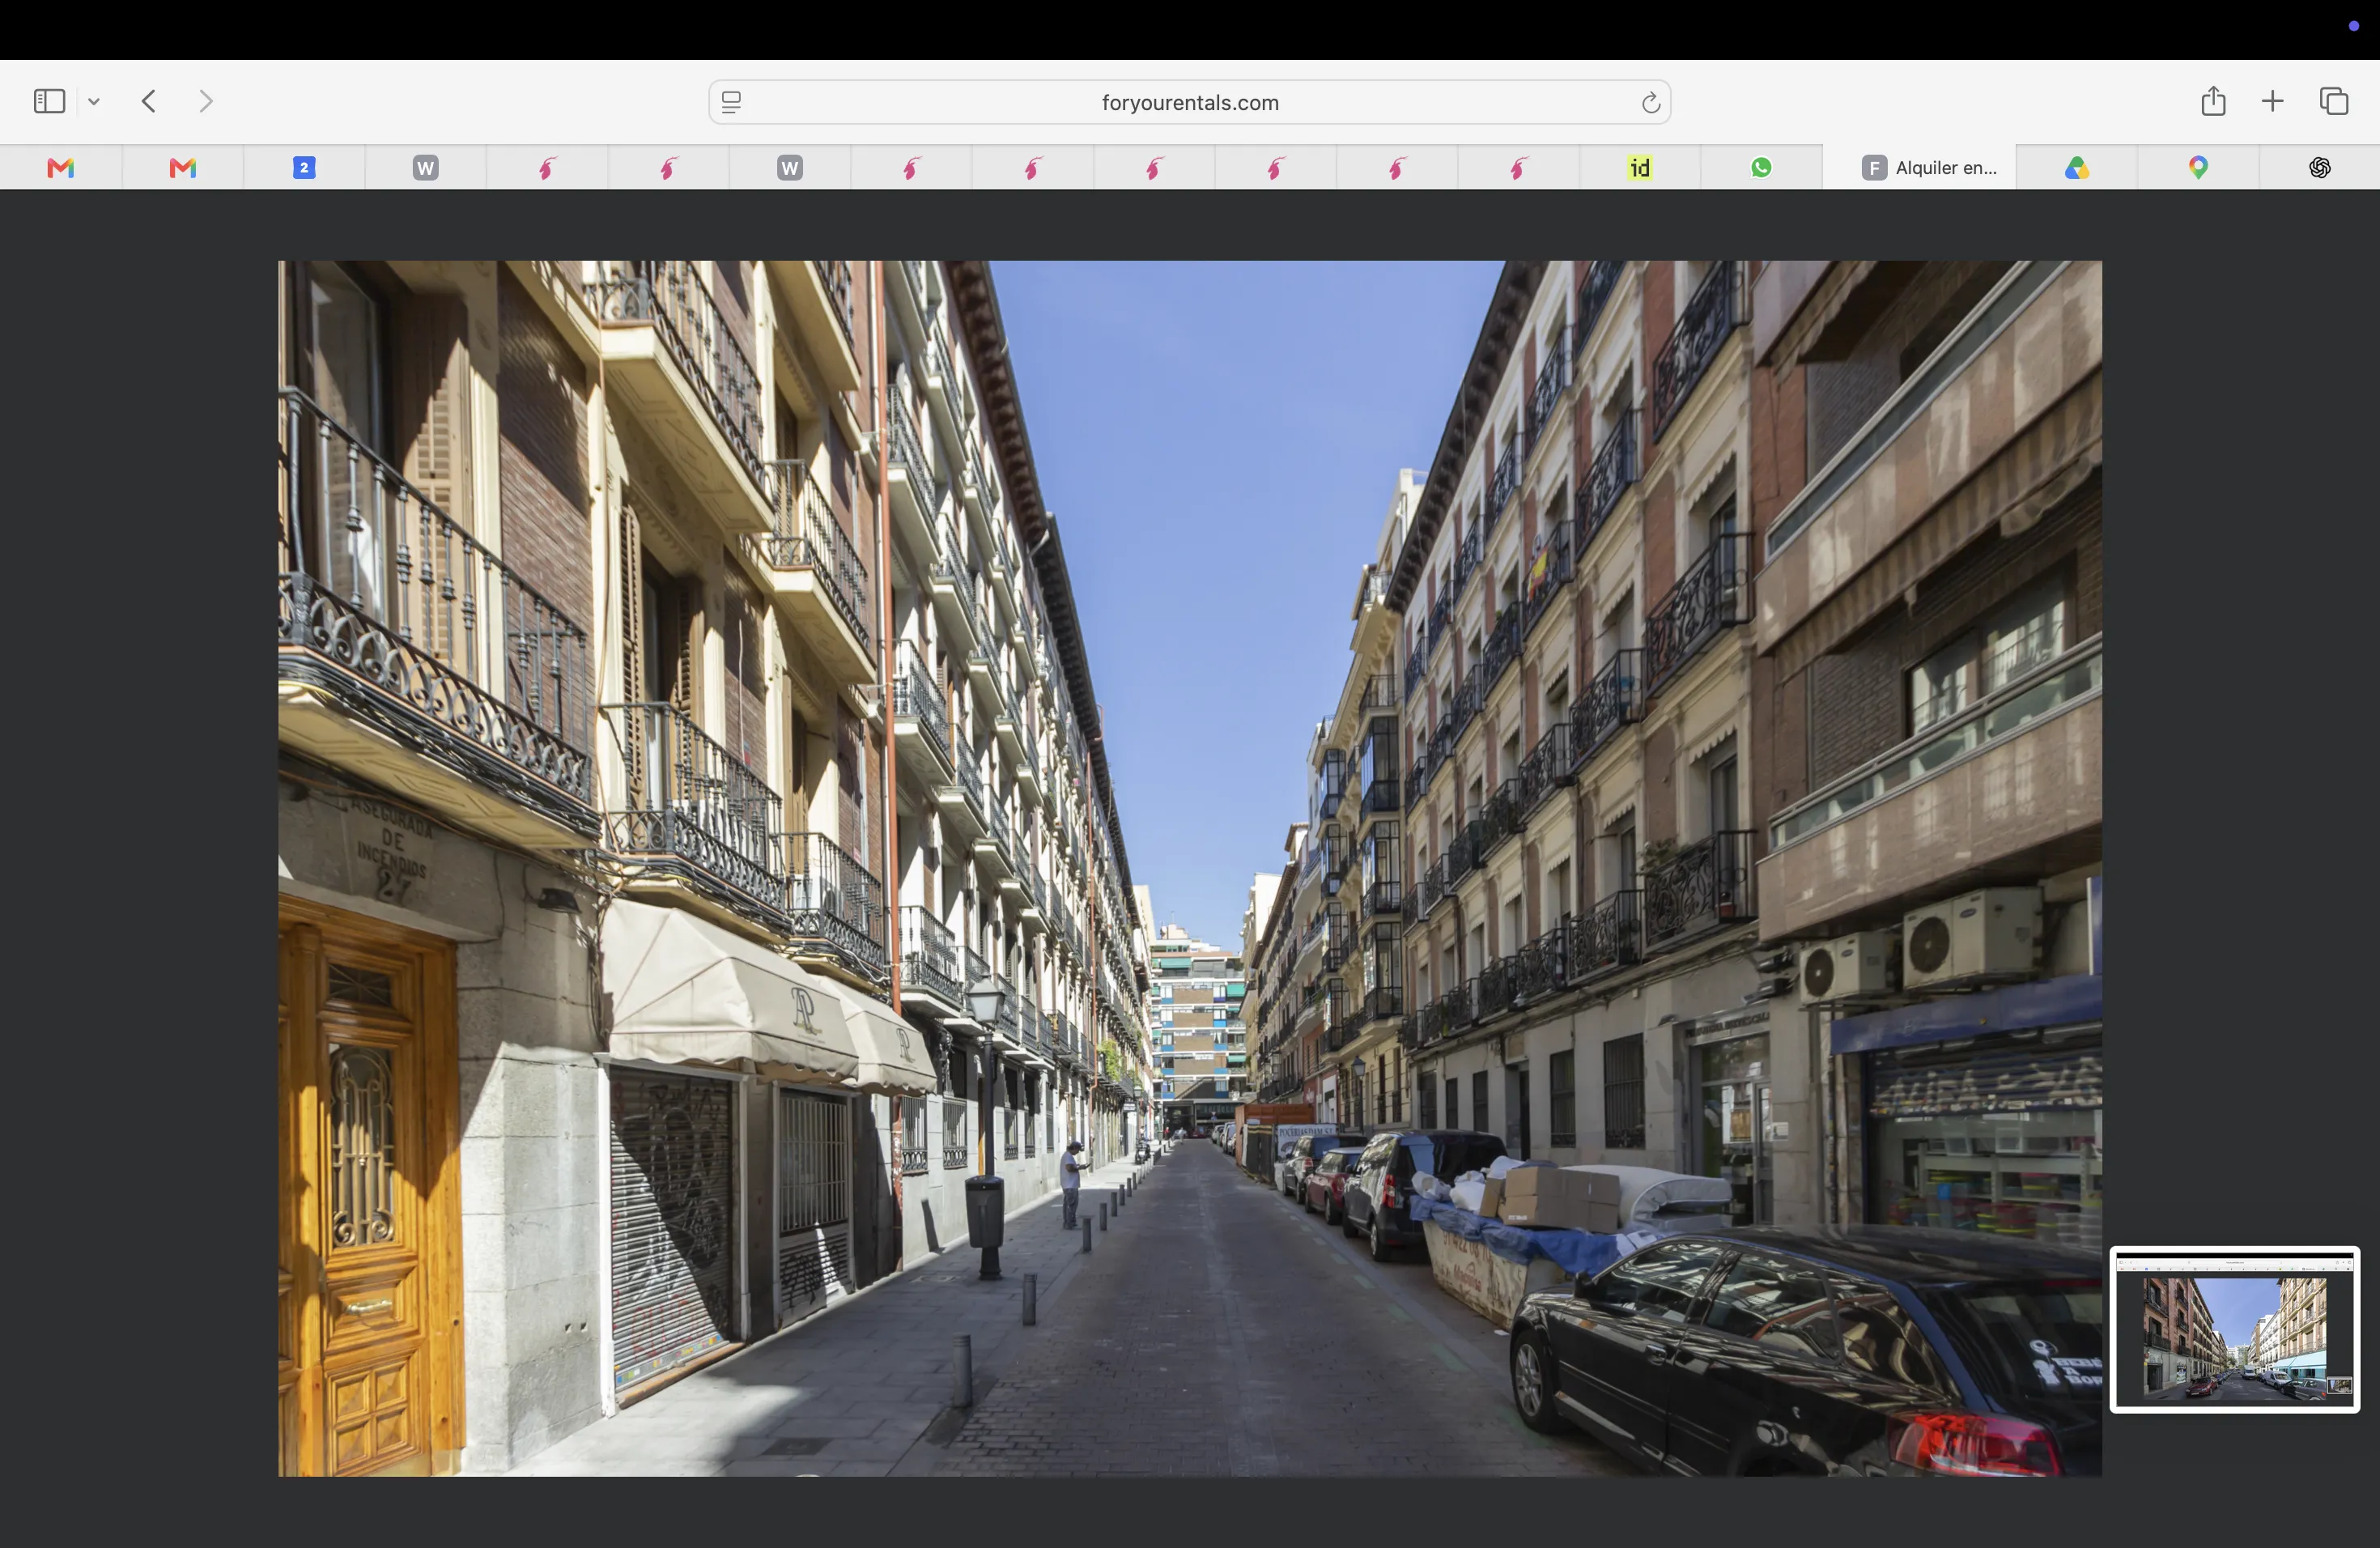This screenshot has height=1548, width=2380.
Task: Open a new tab with plus button
Action: coord(2272,101)
